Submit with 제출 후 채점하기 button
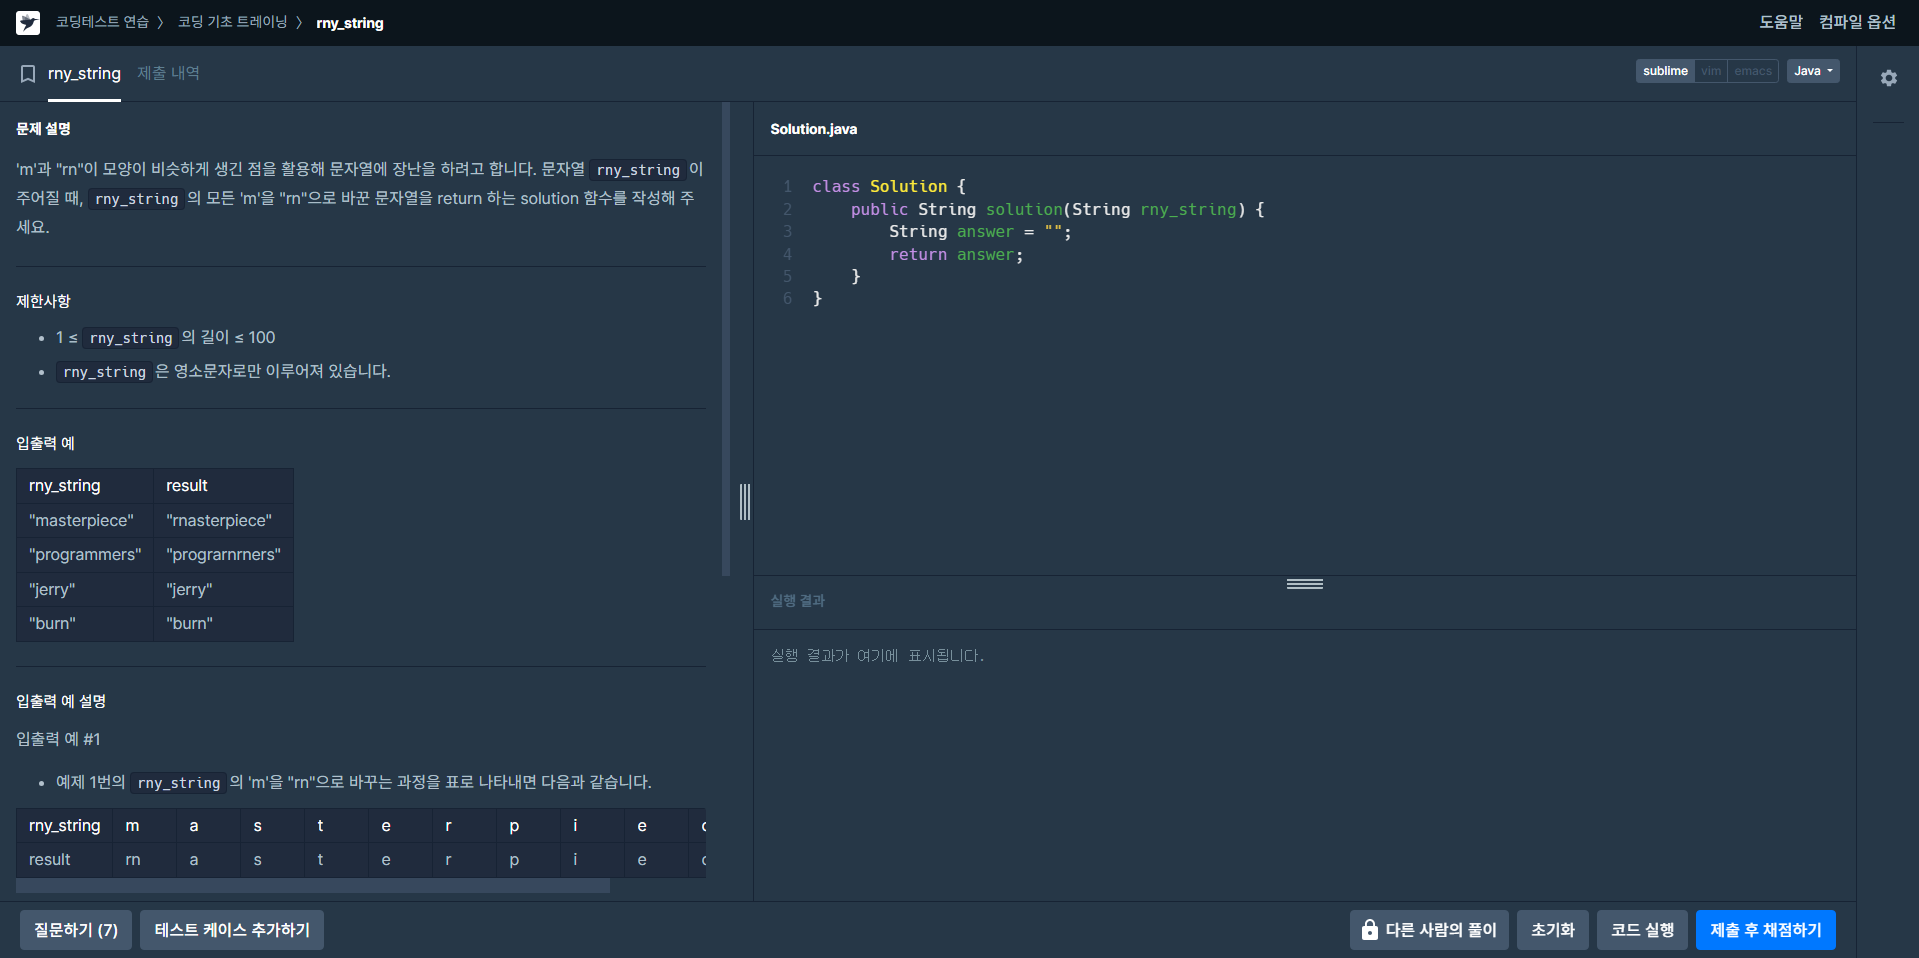The width and height of the screenshot is (1919, 958). 1766,930
